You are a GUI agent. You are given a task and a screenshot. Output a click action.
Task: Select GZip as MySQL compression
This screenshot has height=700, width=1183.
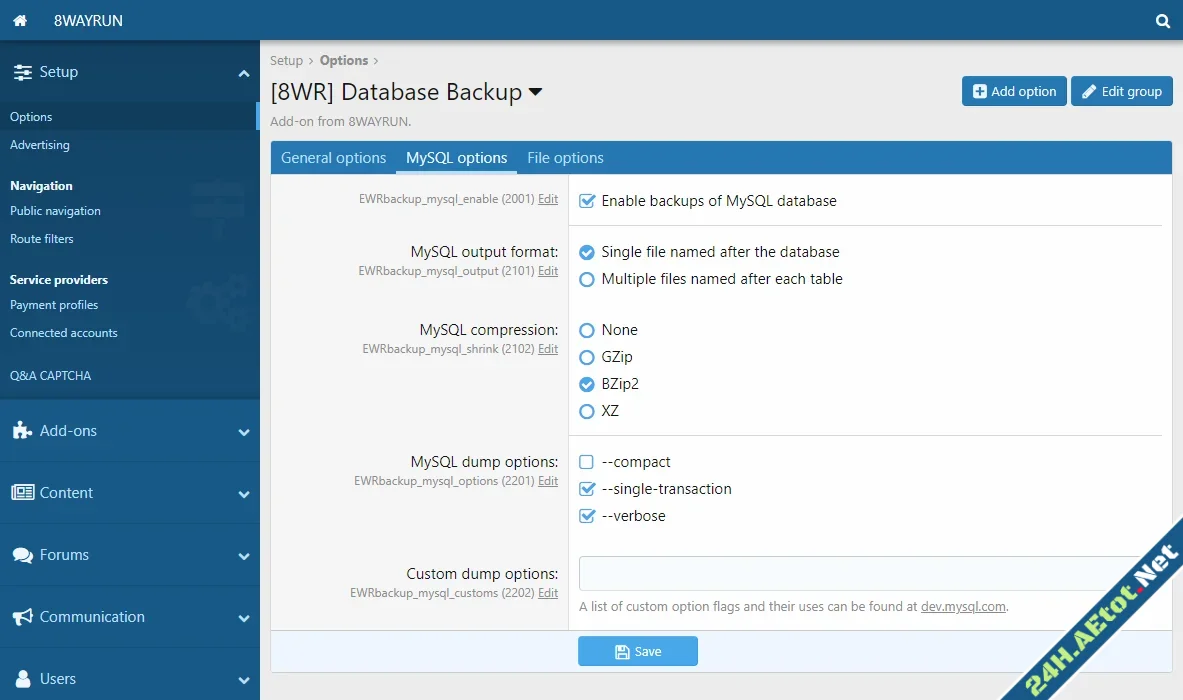coord(587,356)
